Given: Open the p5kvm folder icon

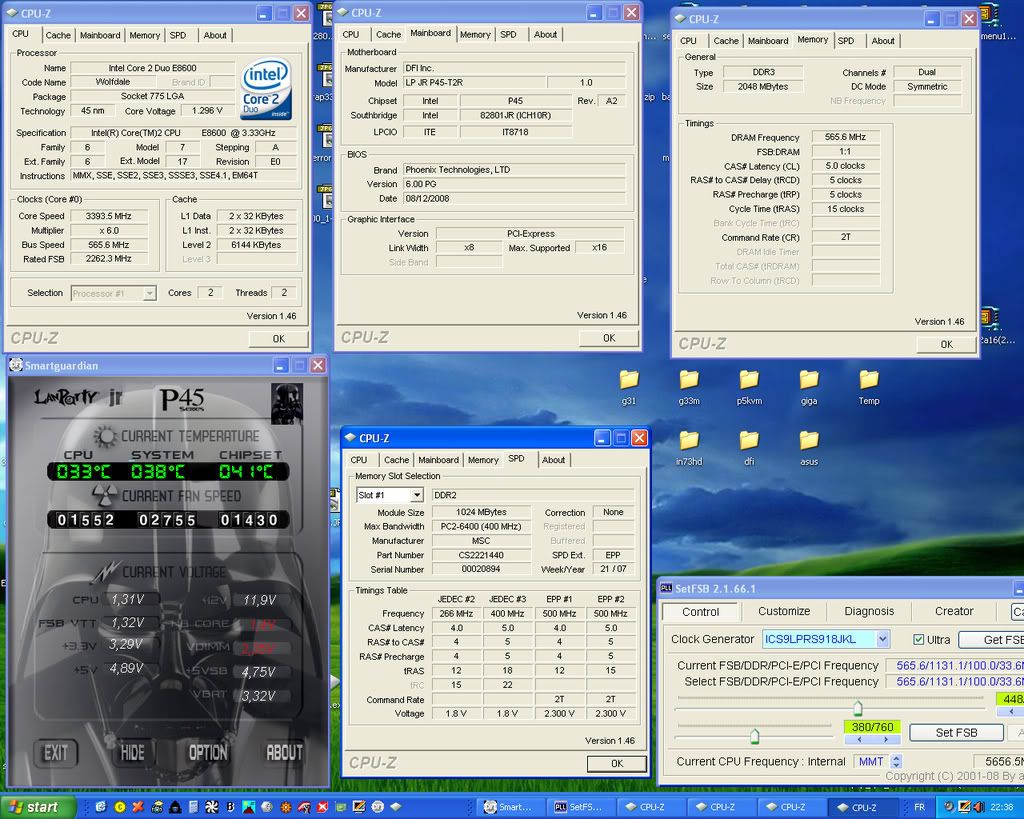Looking at the screenshot, I should [x=749, y=380].
